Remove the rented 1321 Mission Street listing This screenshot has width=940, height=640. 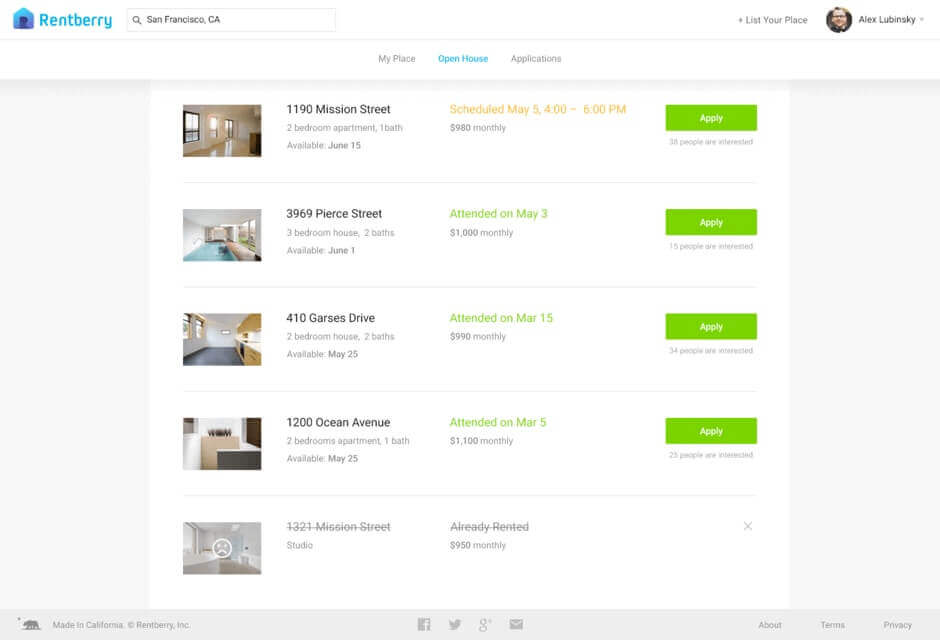pos(748,526)
